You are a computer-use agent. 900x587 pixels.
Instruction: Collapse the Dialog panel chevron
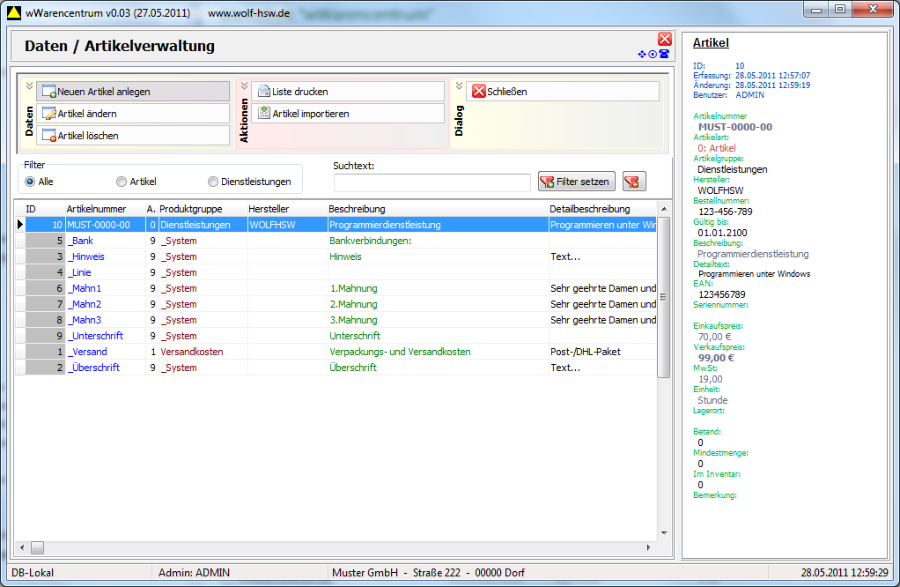[x=459, y=86]
